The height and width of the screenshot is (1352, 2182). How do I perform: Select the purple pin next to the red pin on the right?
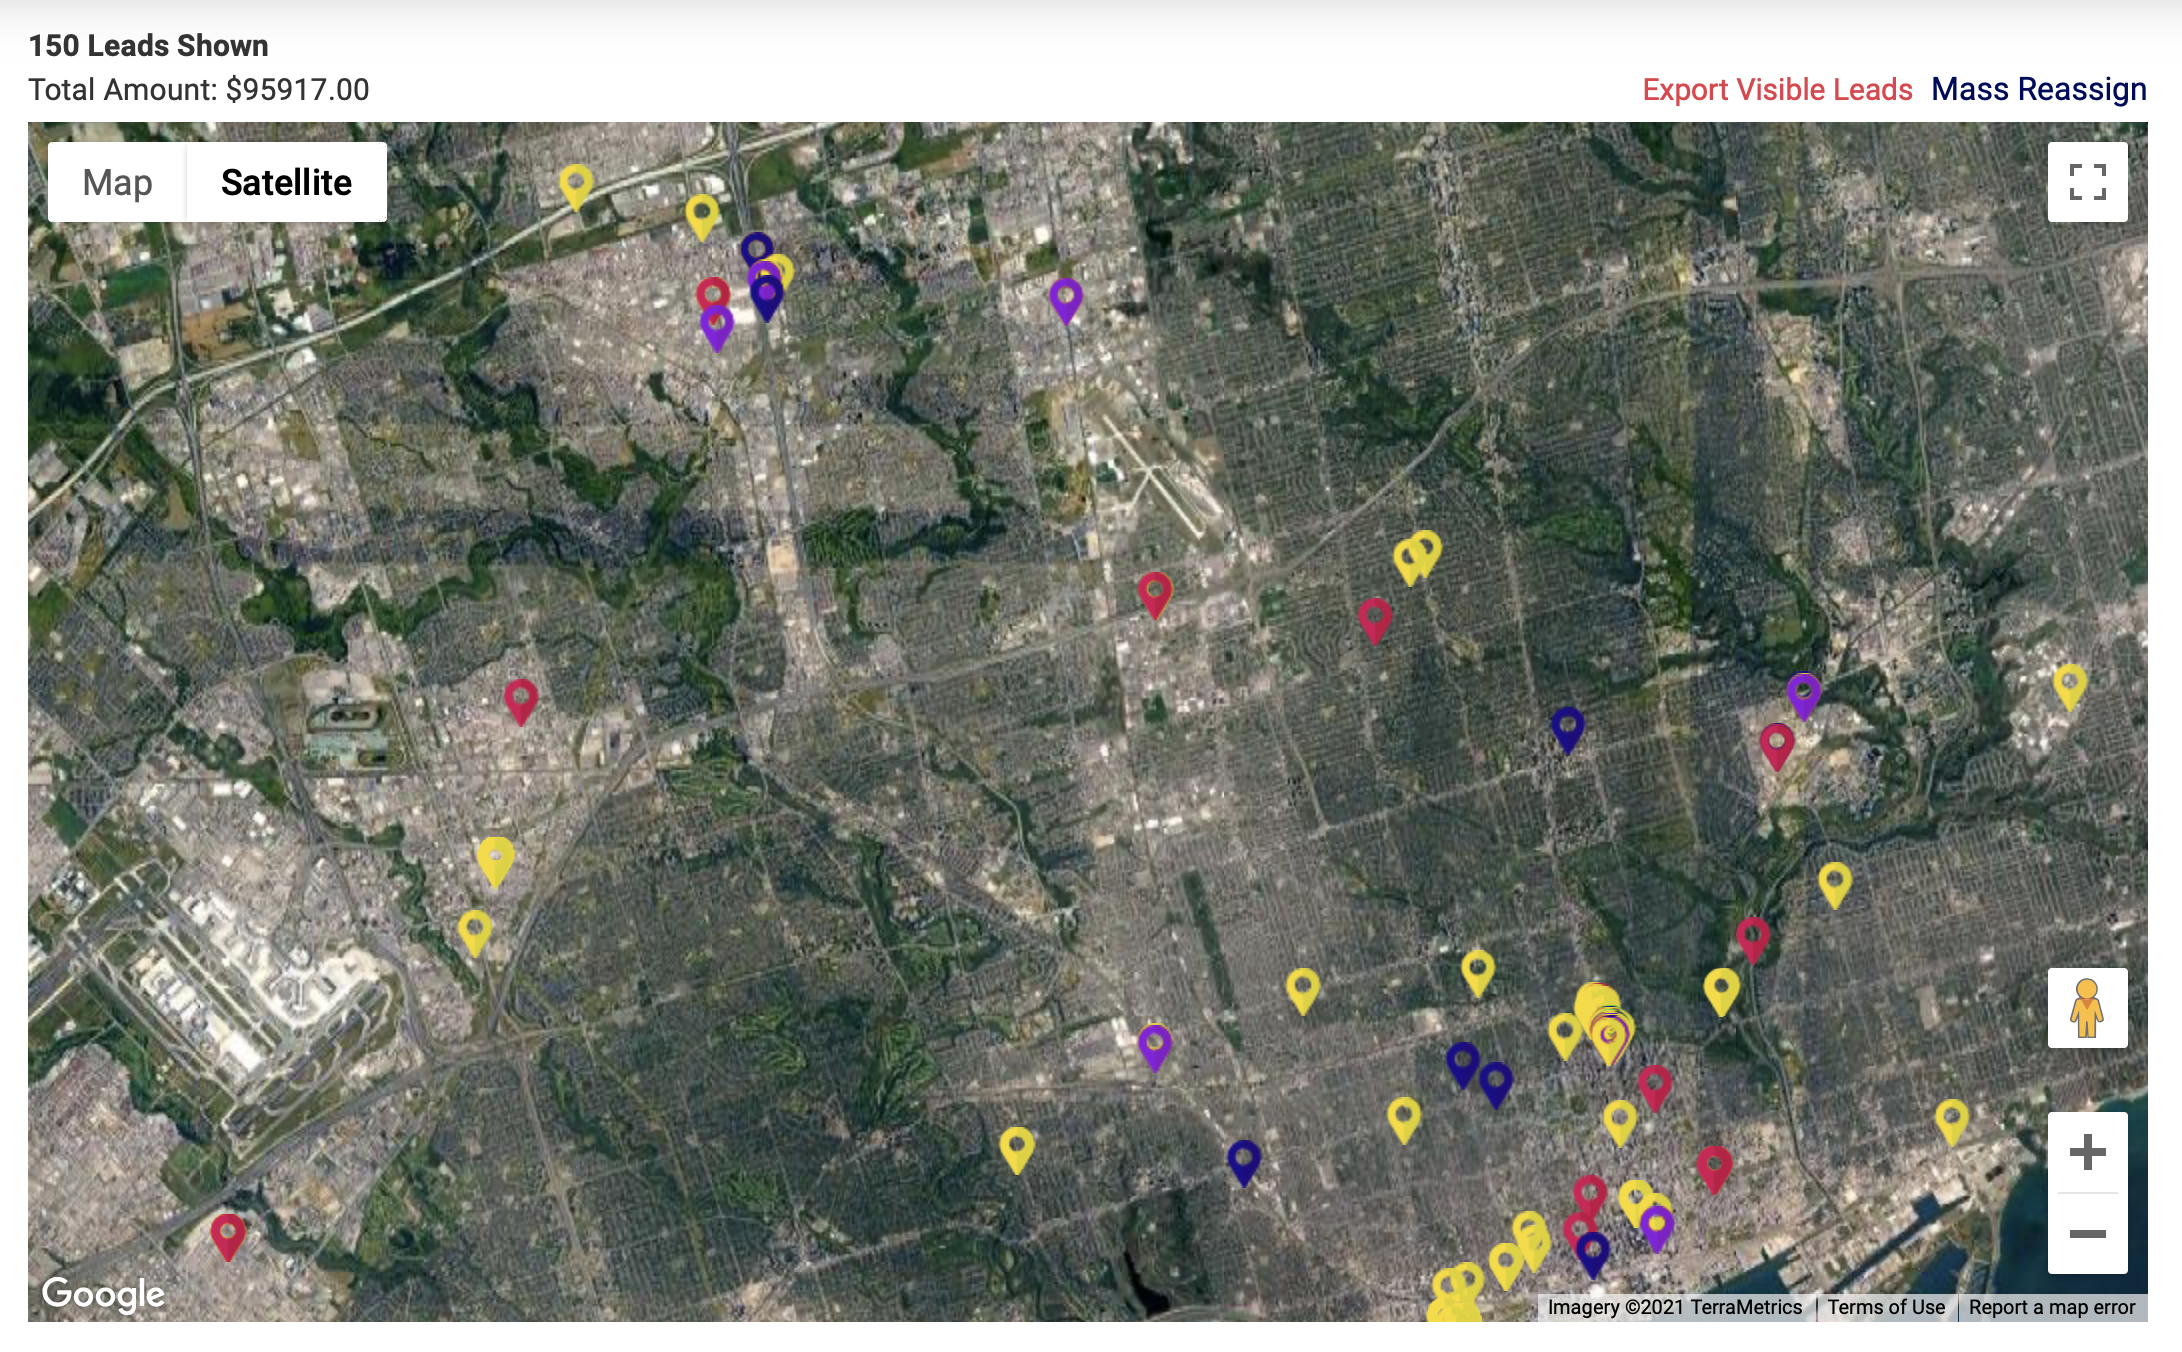point(1804,696)
